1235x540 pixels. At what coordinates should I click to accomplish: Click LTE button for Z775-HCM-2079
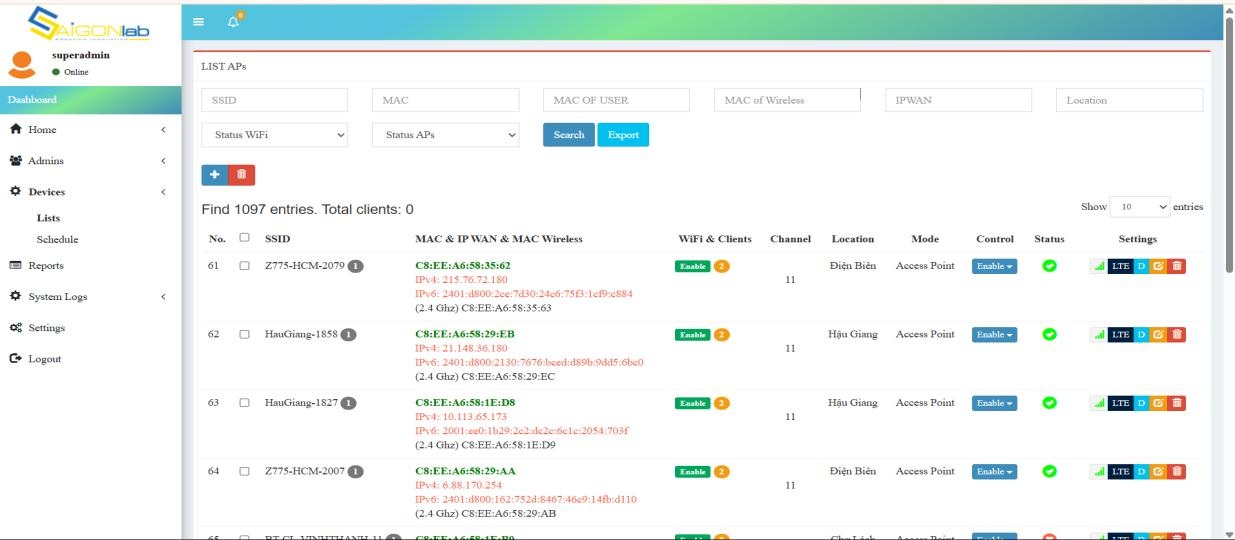coord(1120,266)
